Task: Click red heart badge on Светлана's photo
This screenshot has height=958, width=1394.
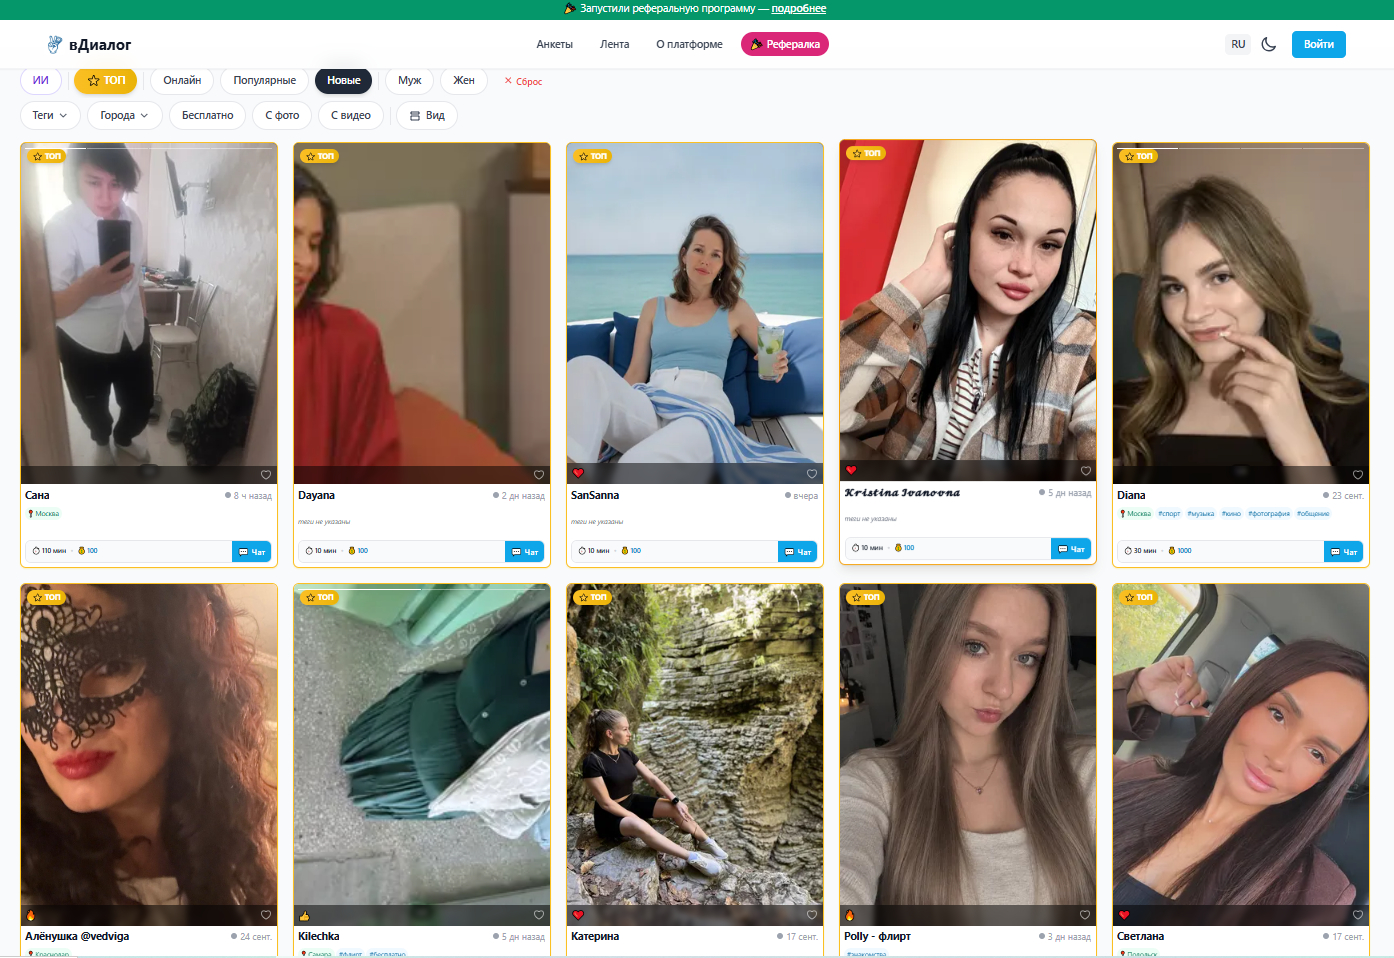Action: [1124, 915]
